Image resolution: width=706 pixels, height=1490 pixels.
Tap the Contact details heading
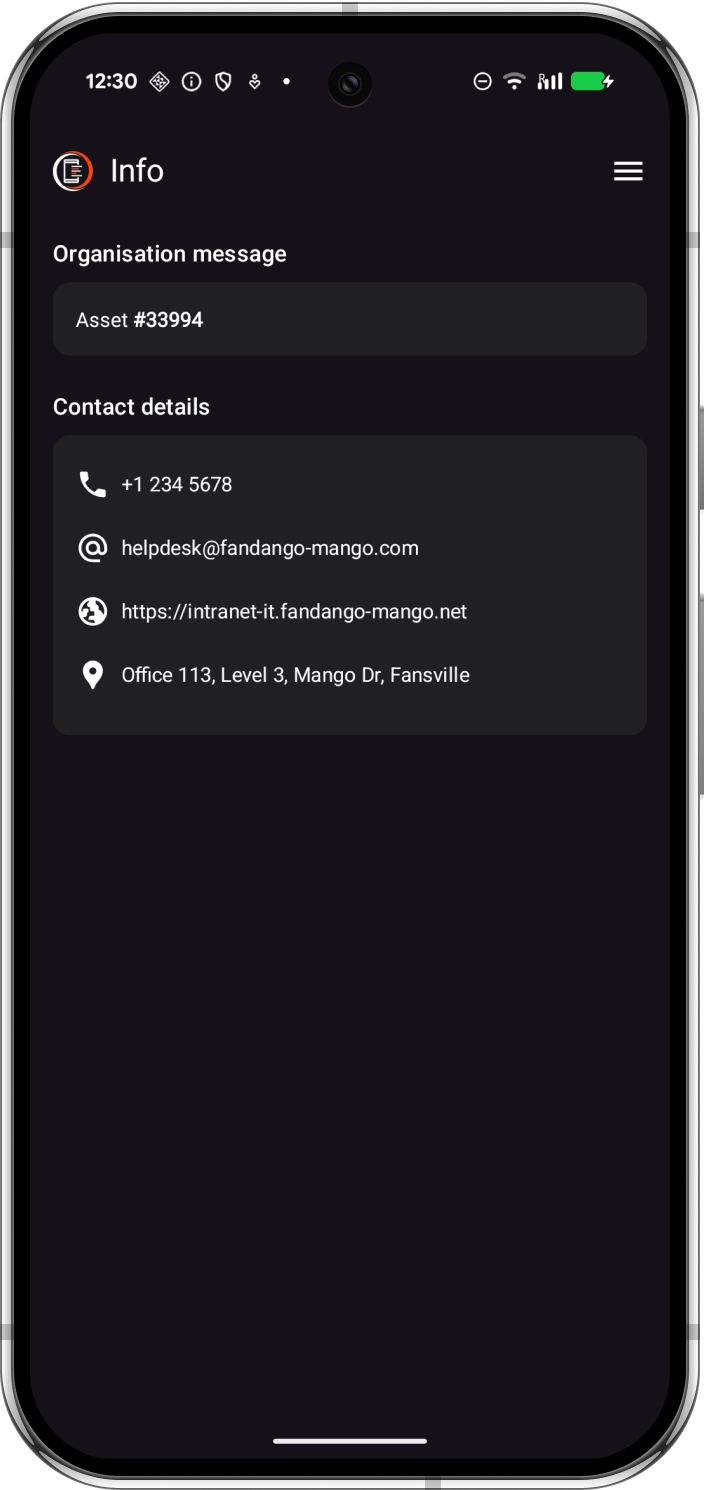pyautogui.click(x=131, y=407)
